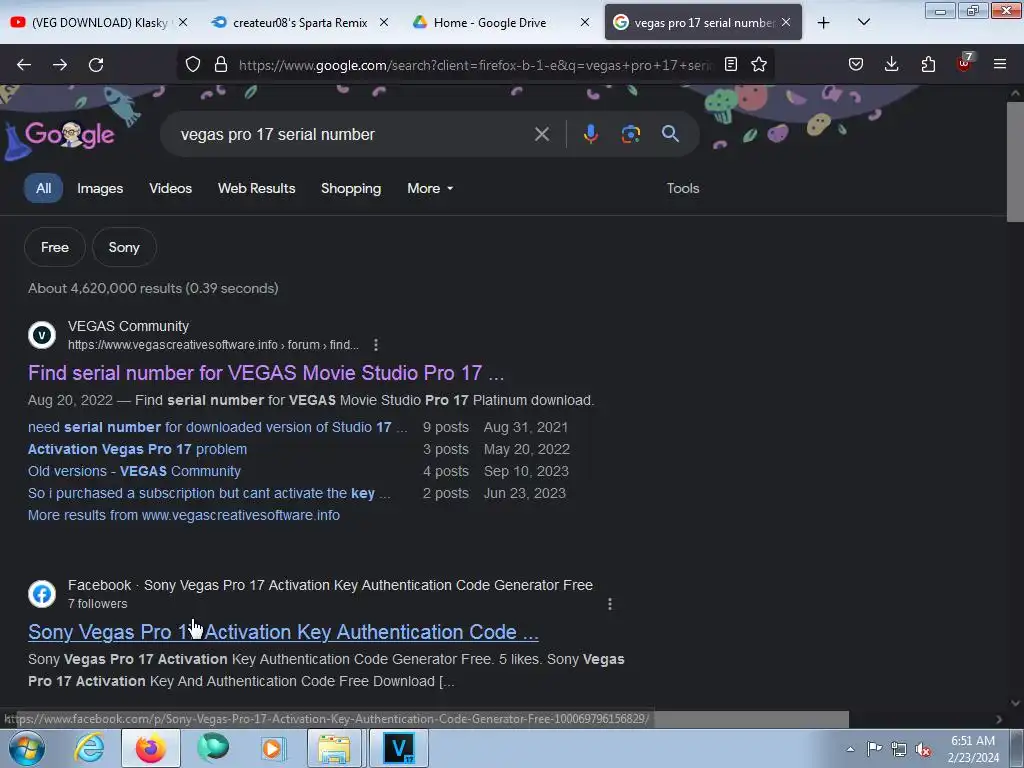Viewport: 1024px width, 768px height.
Task: Open Old versions - VEGAS Community link
Action: pos(134,472)
